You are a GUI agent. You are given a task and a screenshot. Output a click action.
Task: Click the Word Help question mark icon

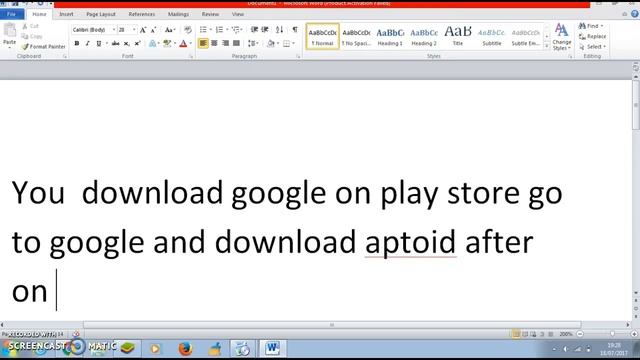click(x=635, y=14)
